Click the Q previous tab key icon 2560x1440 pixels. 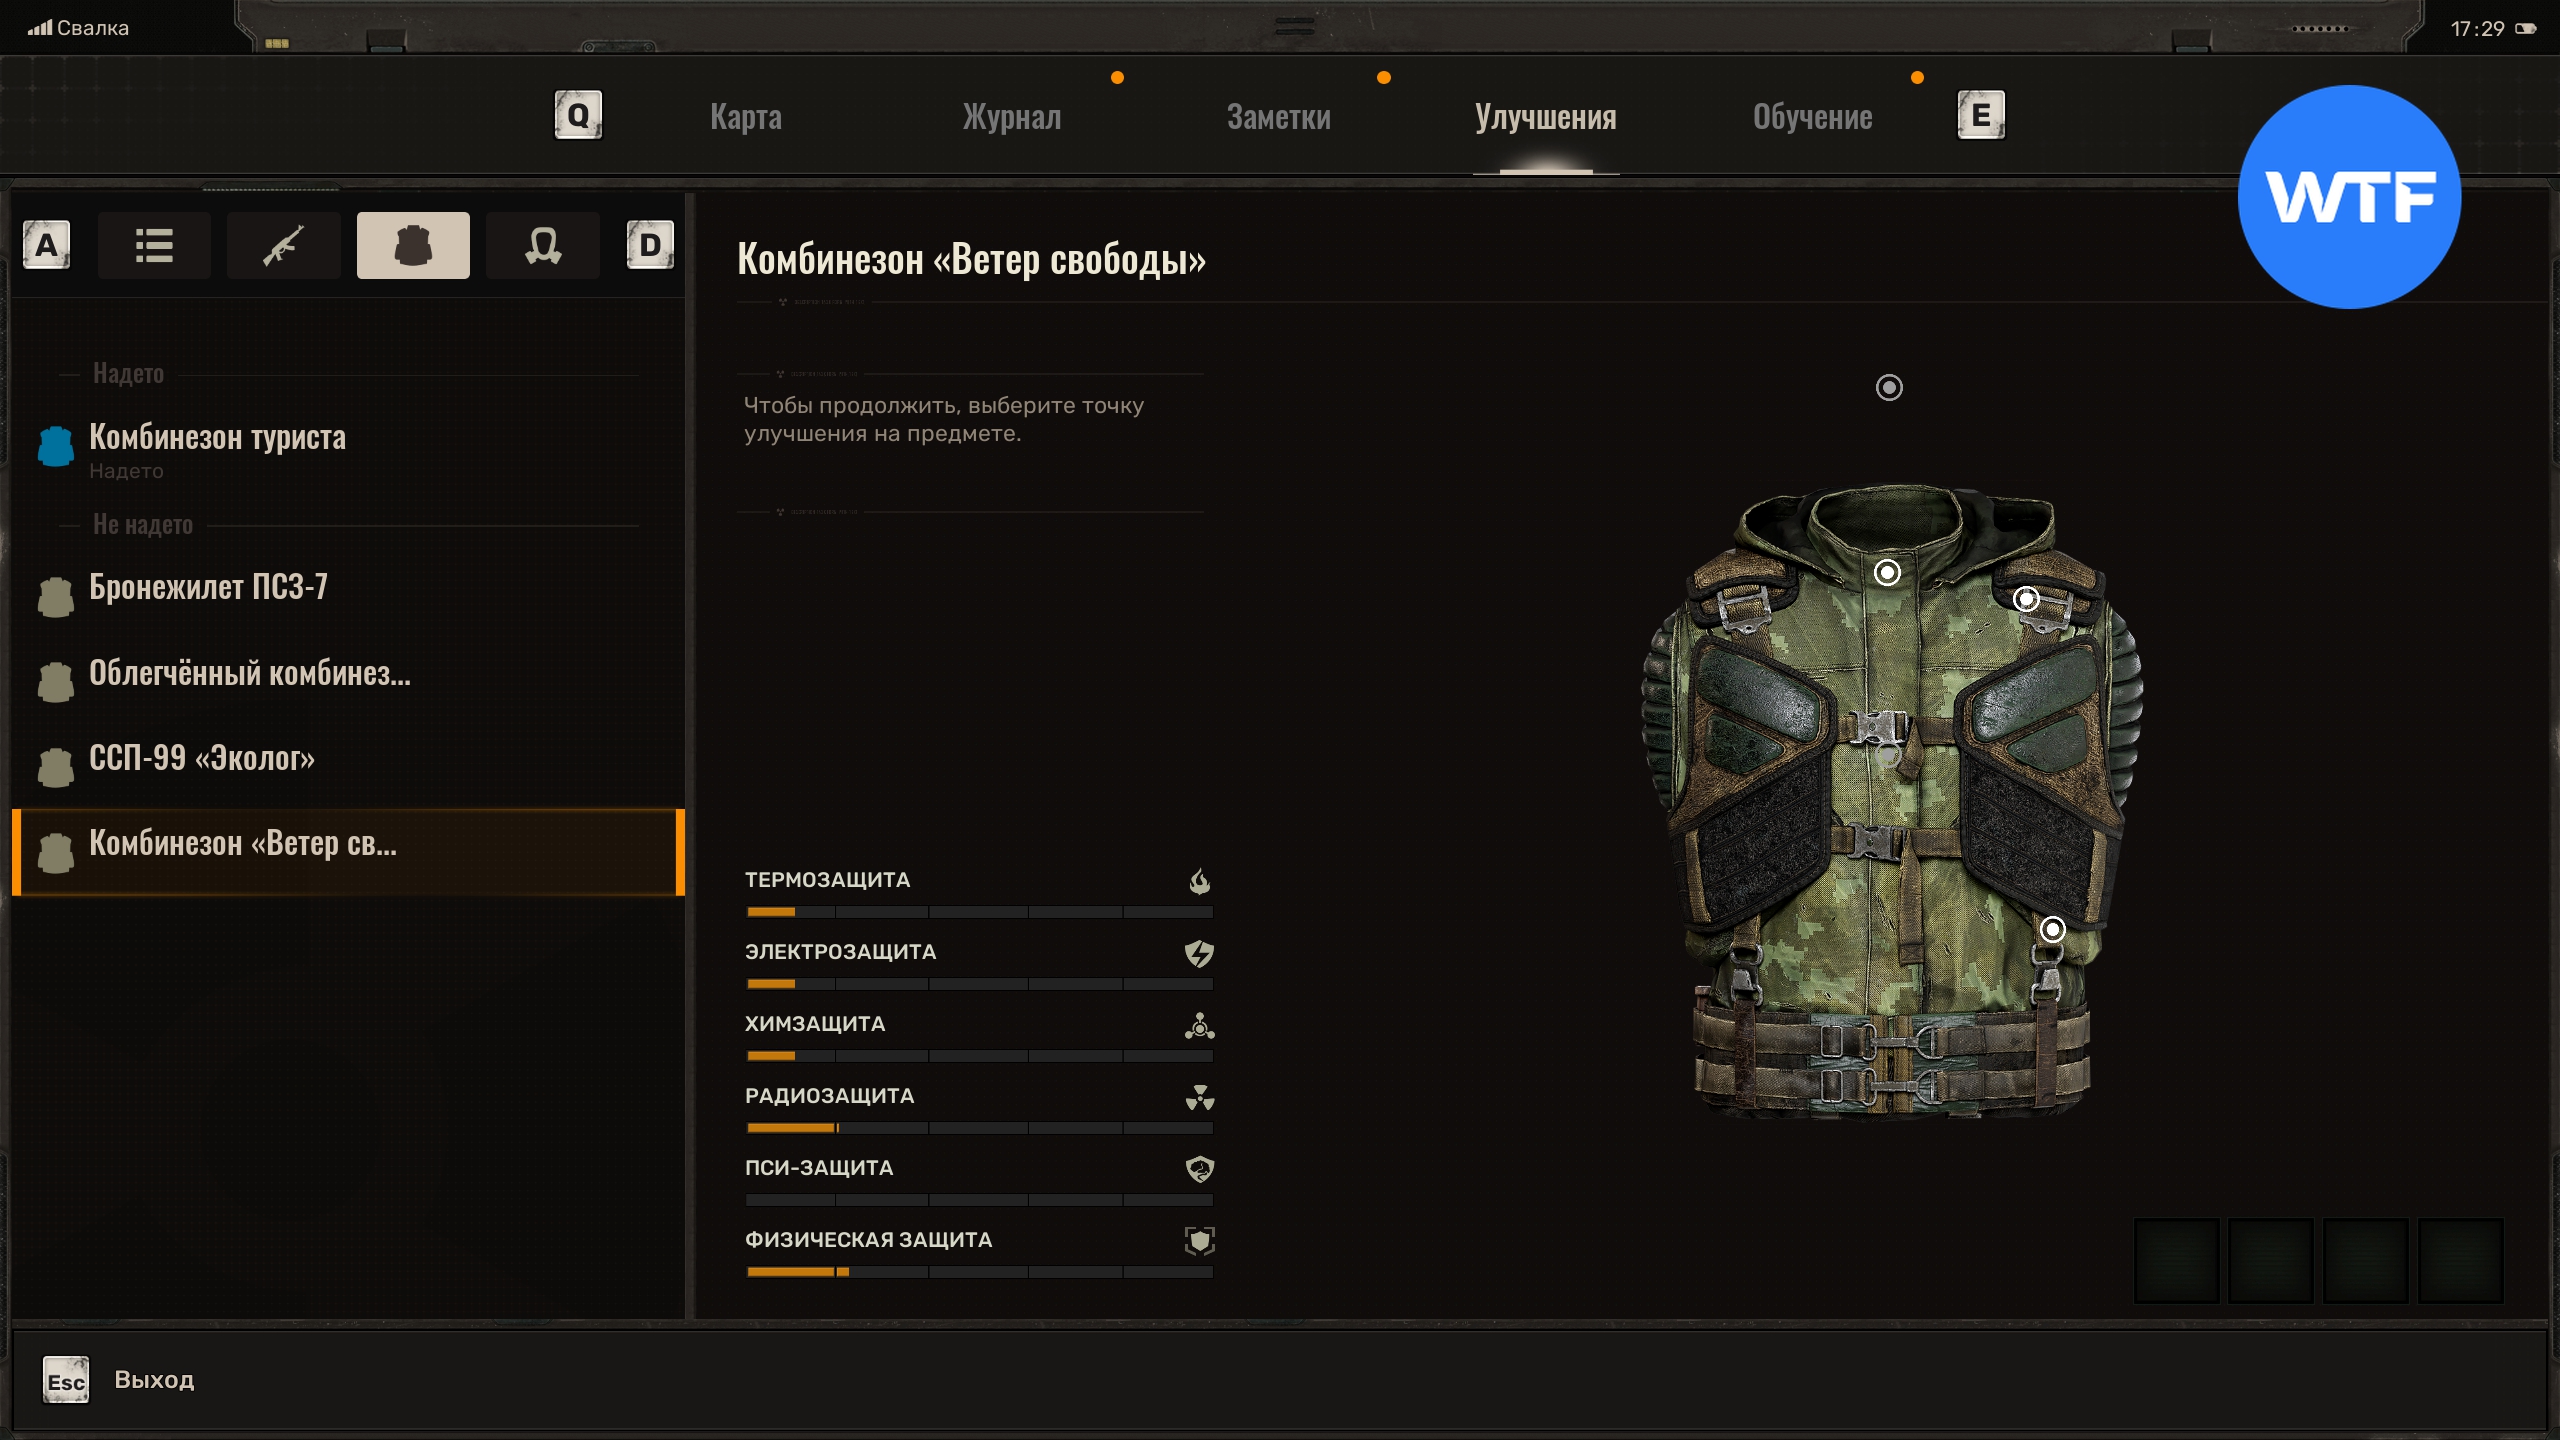578,116
